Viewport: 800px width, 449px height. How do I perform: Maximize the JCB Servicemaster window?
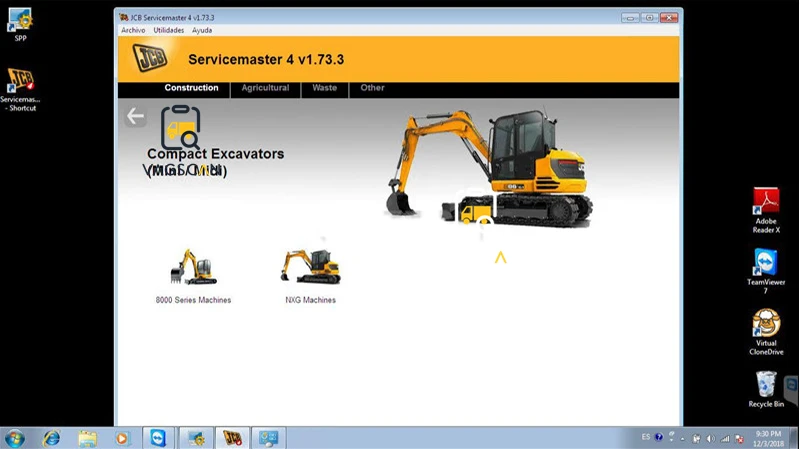[649, 18]
